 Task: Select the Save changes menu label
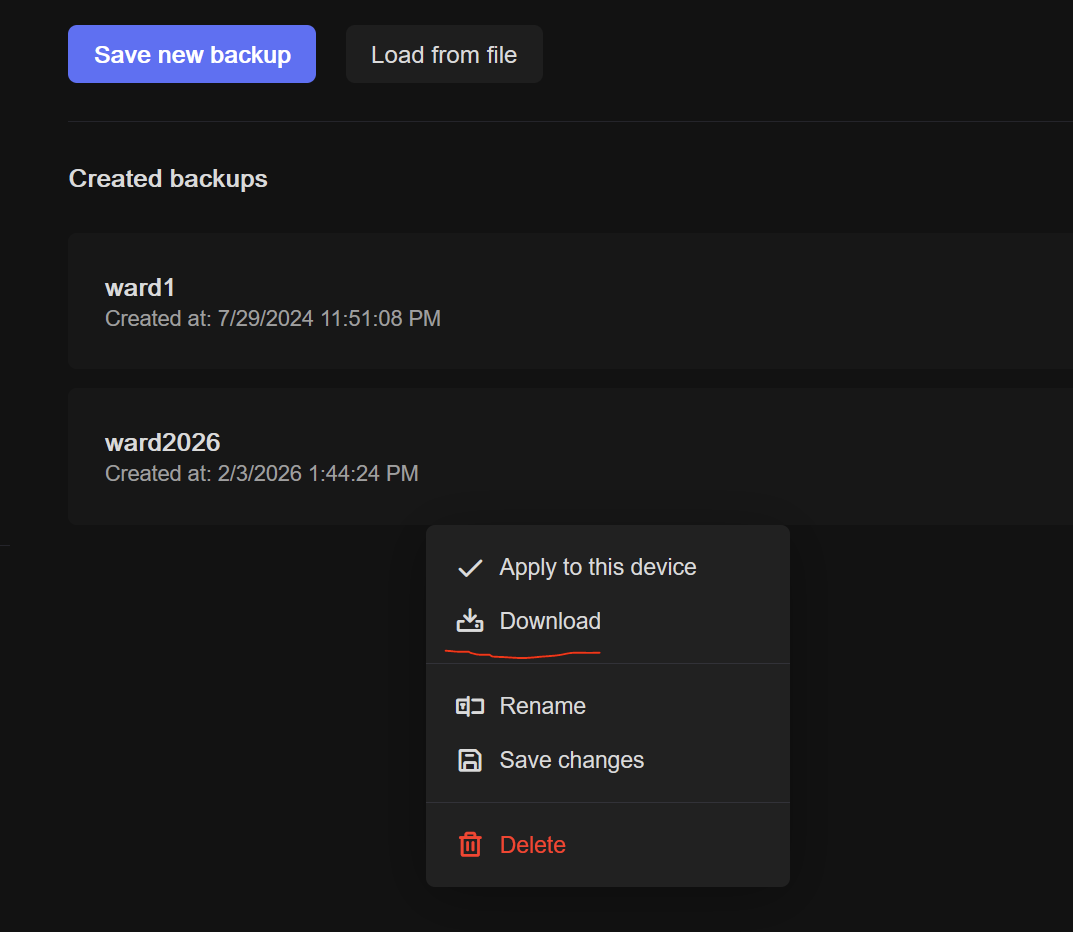(x=571, y=761)
